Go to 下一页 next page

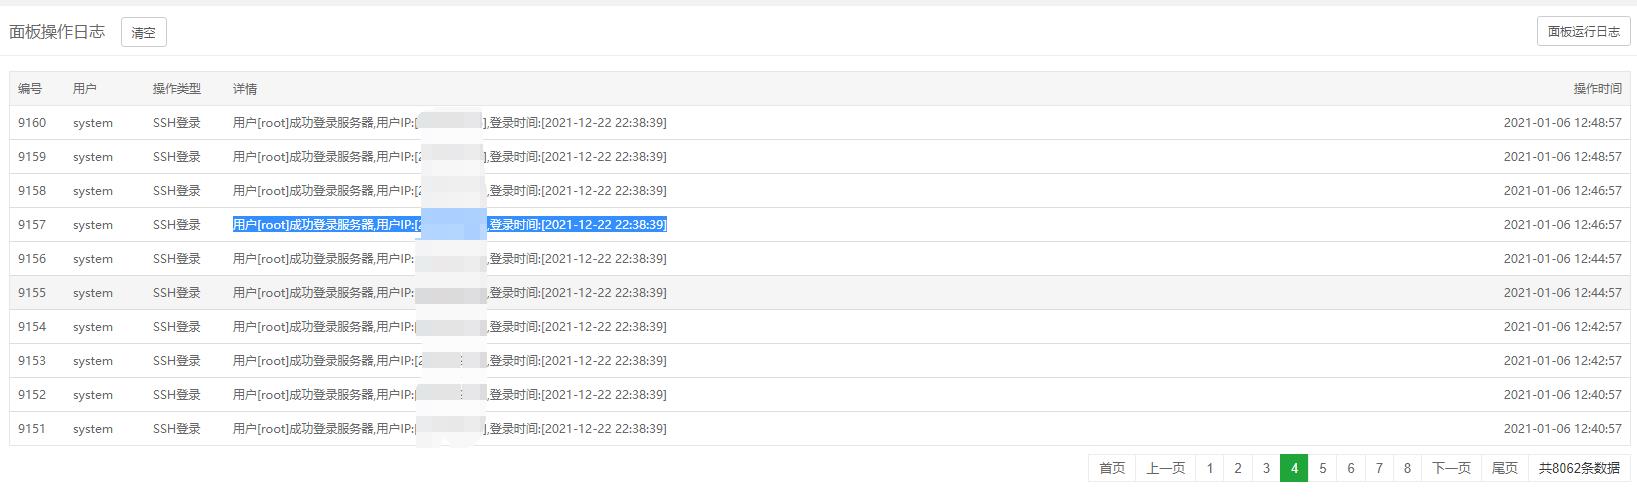(x=1450, y=468)
